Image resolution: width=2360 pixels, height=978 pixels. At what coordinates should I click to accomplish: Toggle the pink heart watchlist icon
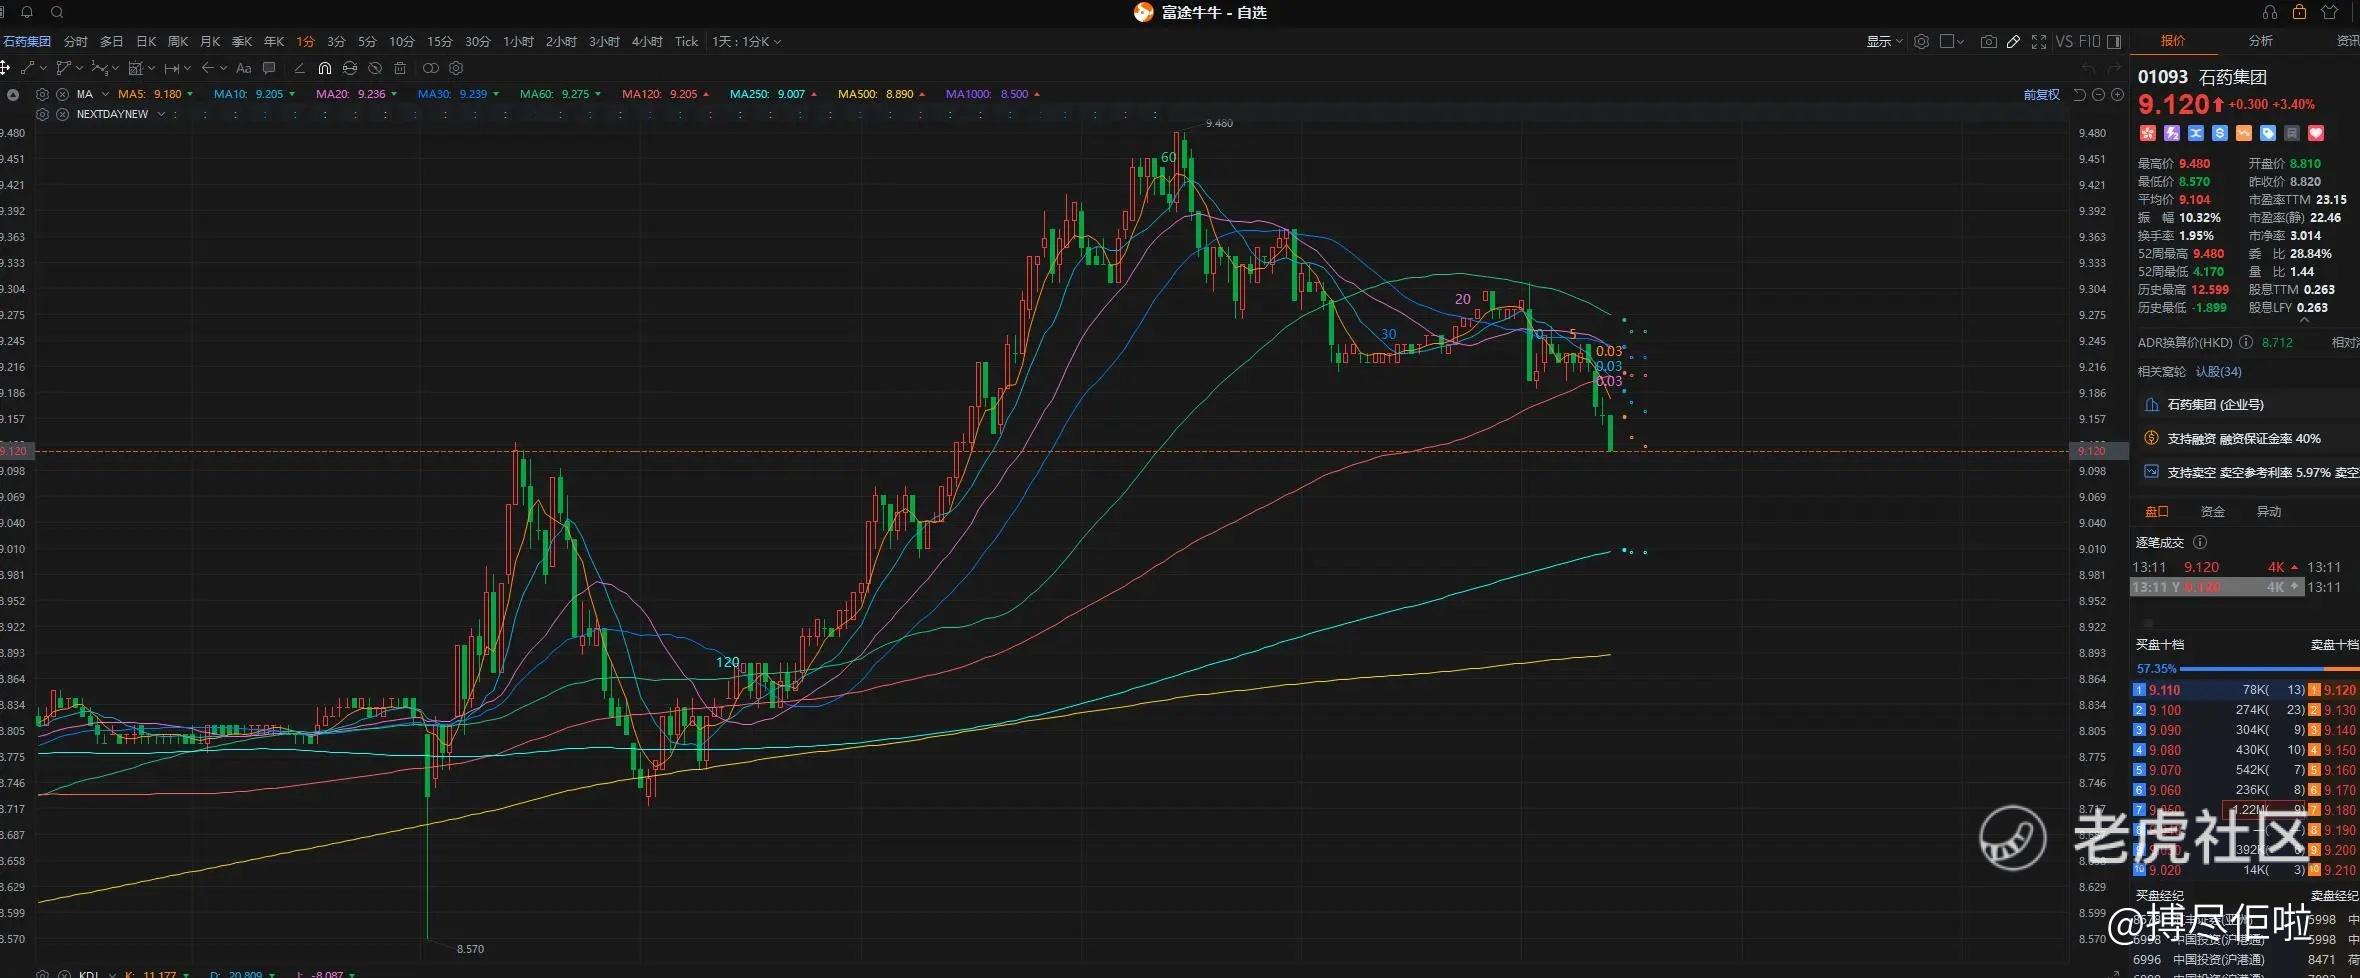point(2316,133)
